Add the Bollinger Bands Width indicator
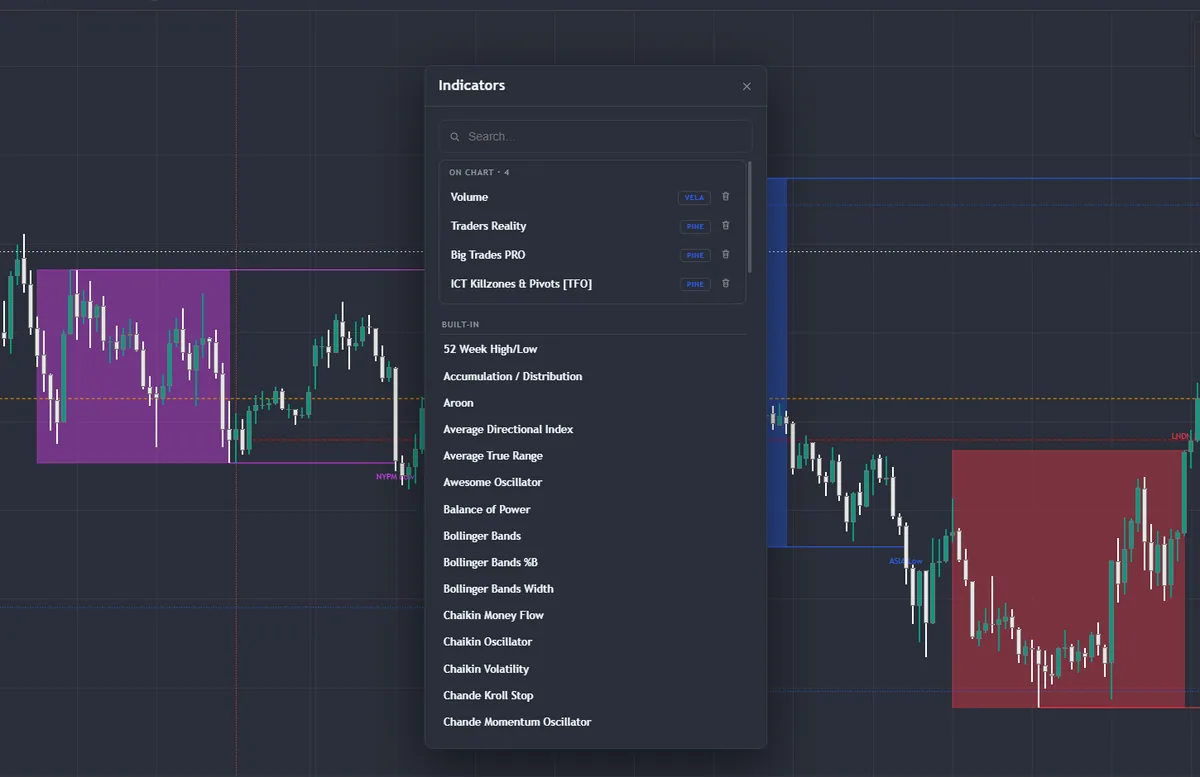 [x=594, y=589]
